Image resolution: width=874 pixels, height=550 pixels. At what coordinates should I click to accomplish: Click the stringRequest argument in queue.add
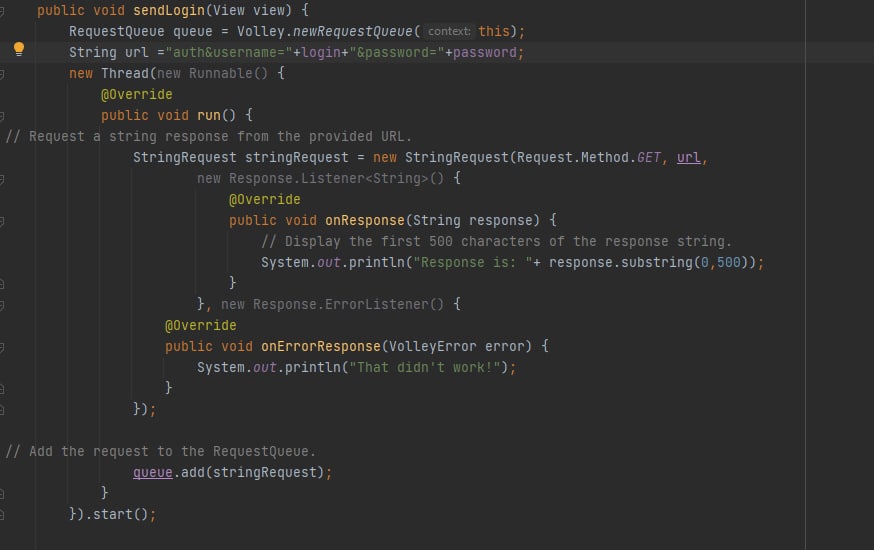265,473
